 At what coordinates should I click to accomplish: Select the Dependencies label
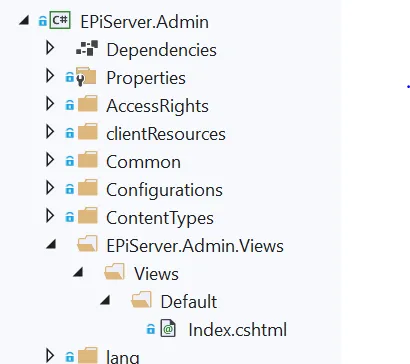click(x=161, y=50)
